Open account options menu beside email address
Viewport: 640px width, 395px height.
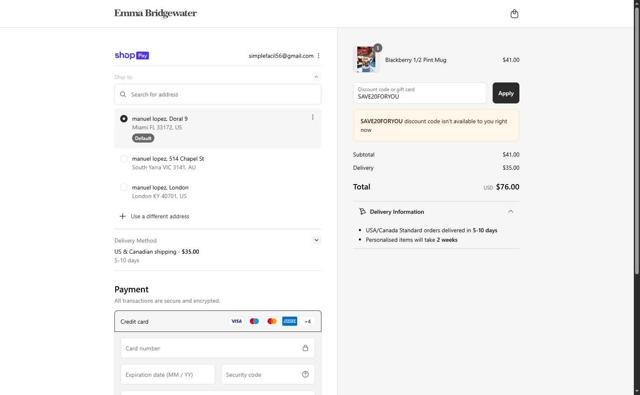click(318, 56)
